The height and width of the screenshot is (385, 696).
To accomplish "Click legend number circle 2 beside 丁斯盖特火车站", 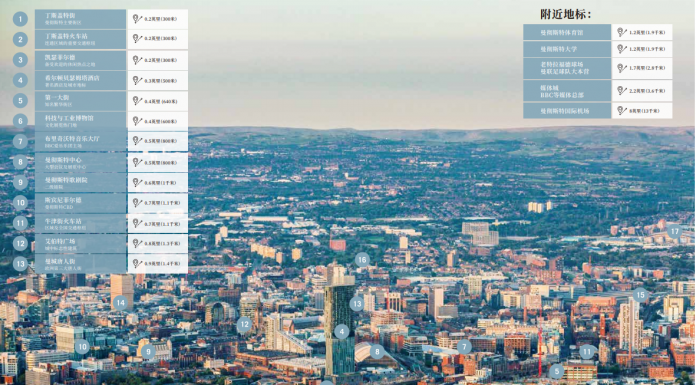I will point(20,40).
